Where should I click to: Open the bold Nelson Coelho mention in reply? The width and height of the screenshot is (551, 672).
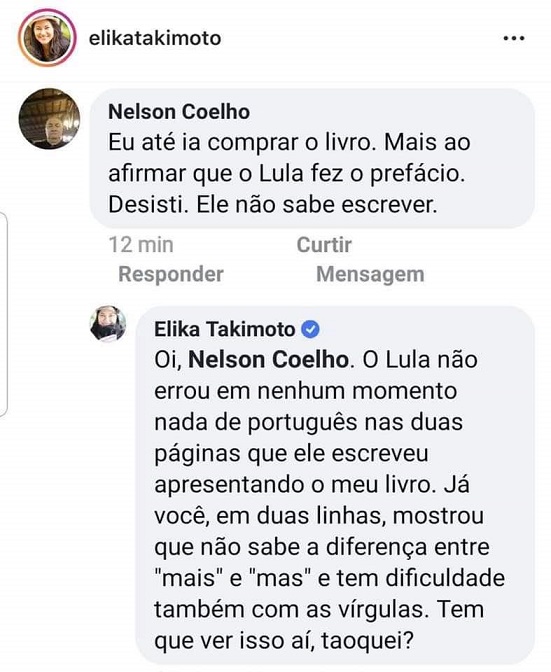click(268, 360)
